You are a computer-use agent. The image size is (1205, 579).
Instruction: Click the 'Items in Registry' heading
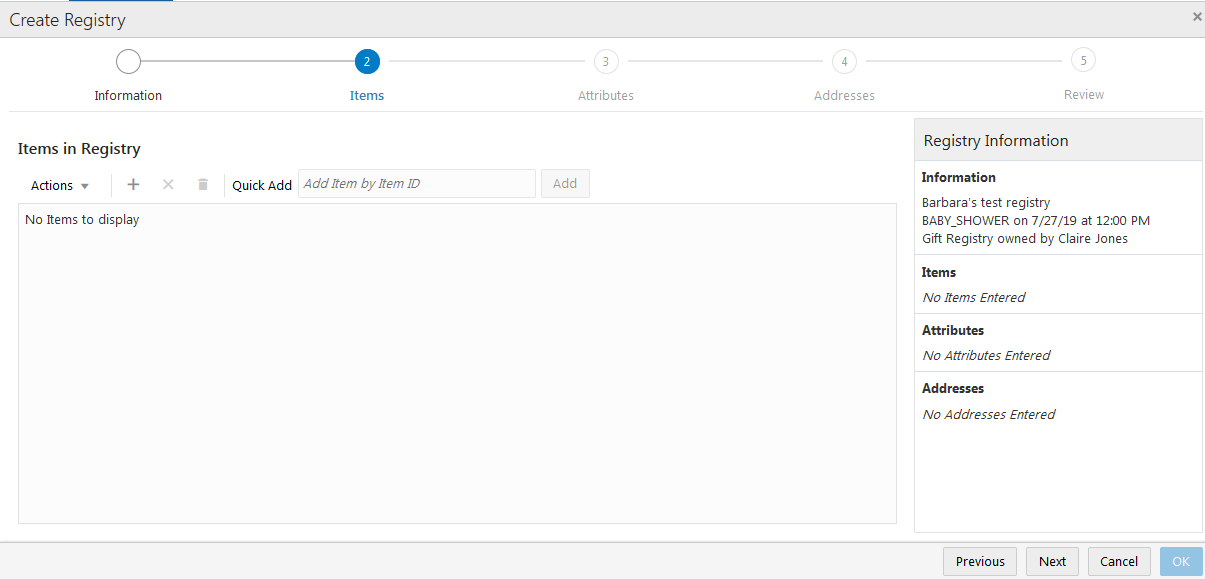coord(79,149)
